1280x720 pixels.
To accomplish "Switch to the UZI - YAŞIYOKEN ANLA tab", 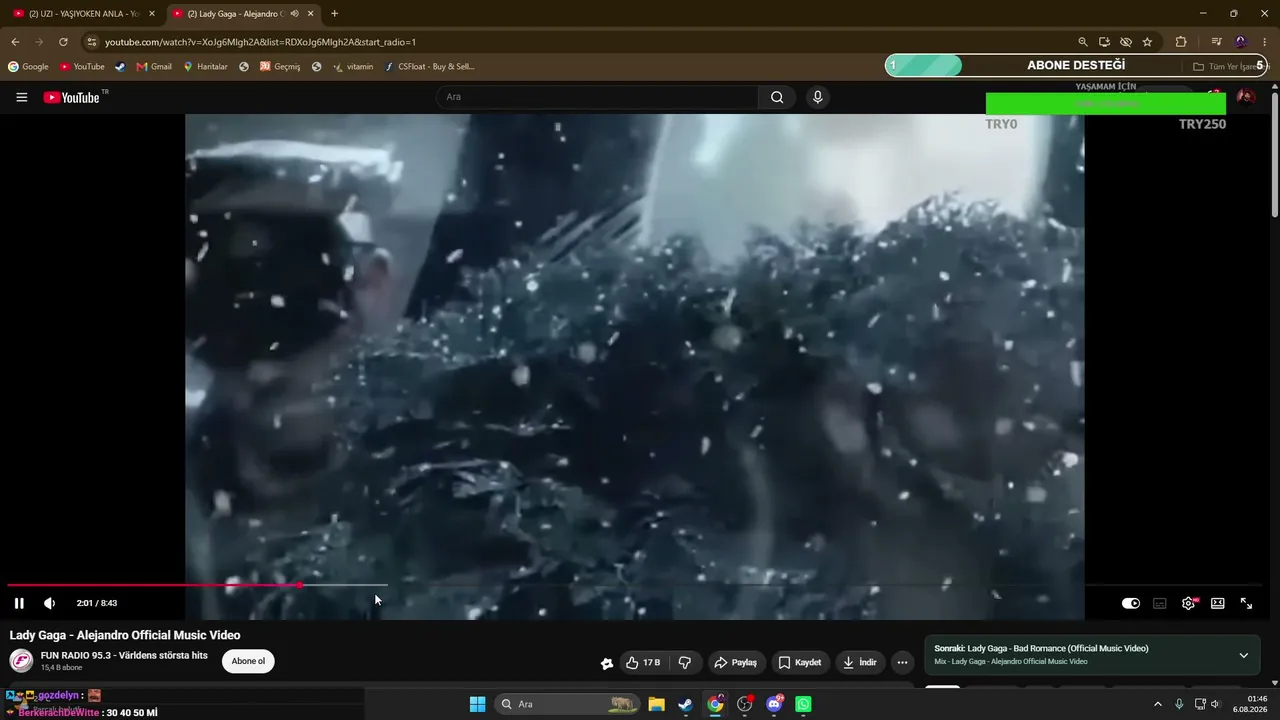I will click(84, 14).
